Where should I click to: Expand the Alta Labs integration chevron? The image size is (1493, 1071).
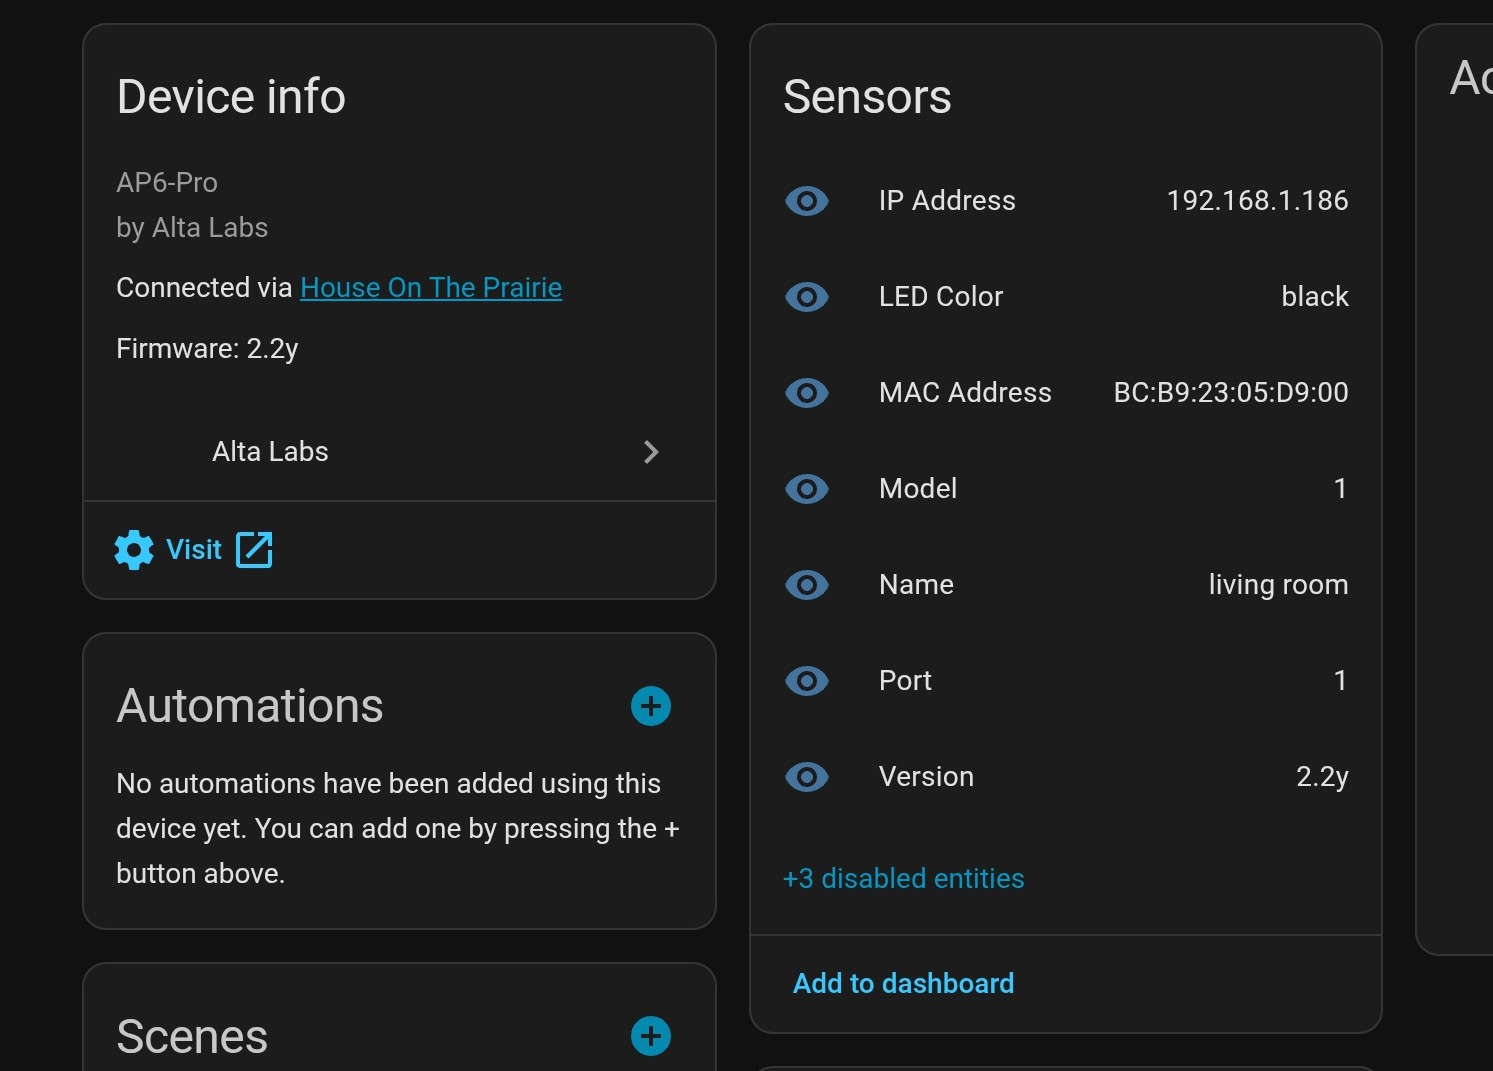tap(651, 452)
